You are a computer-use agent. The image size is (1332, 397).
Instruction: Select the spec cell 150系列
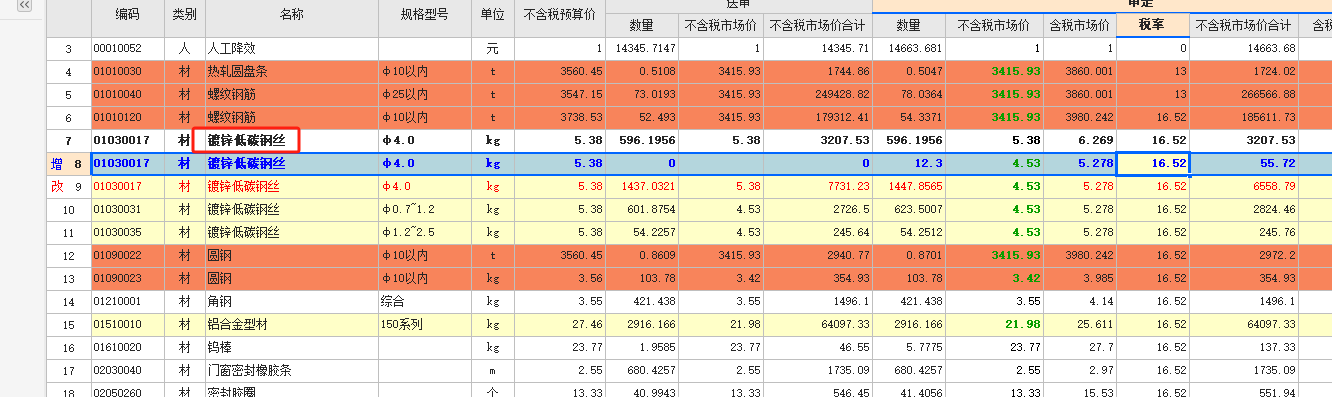click(425, 324)
